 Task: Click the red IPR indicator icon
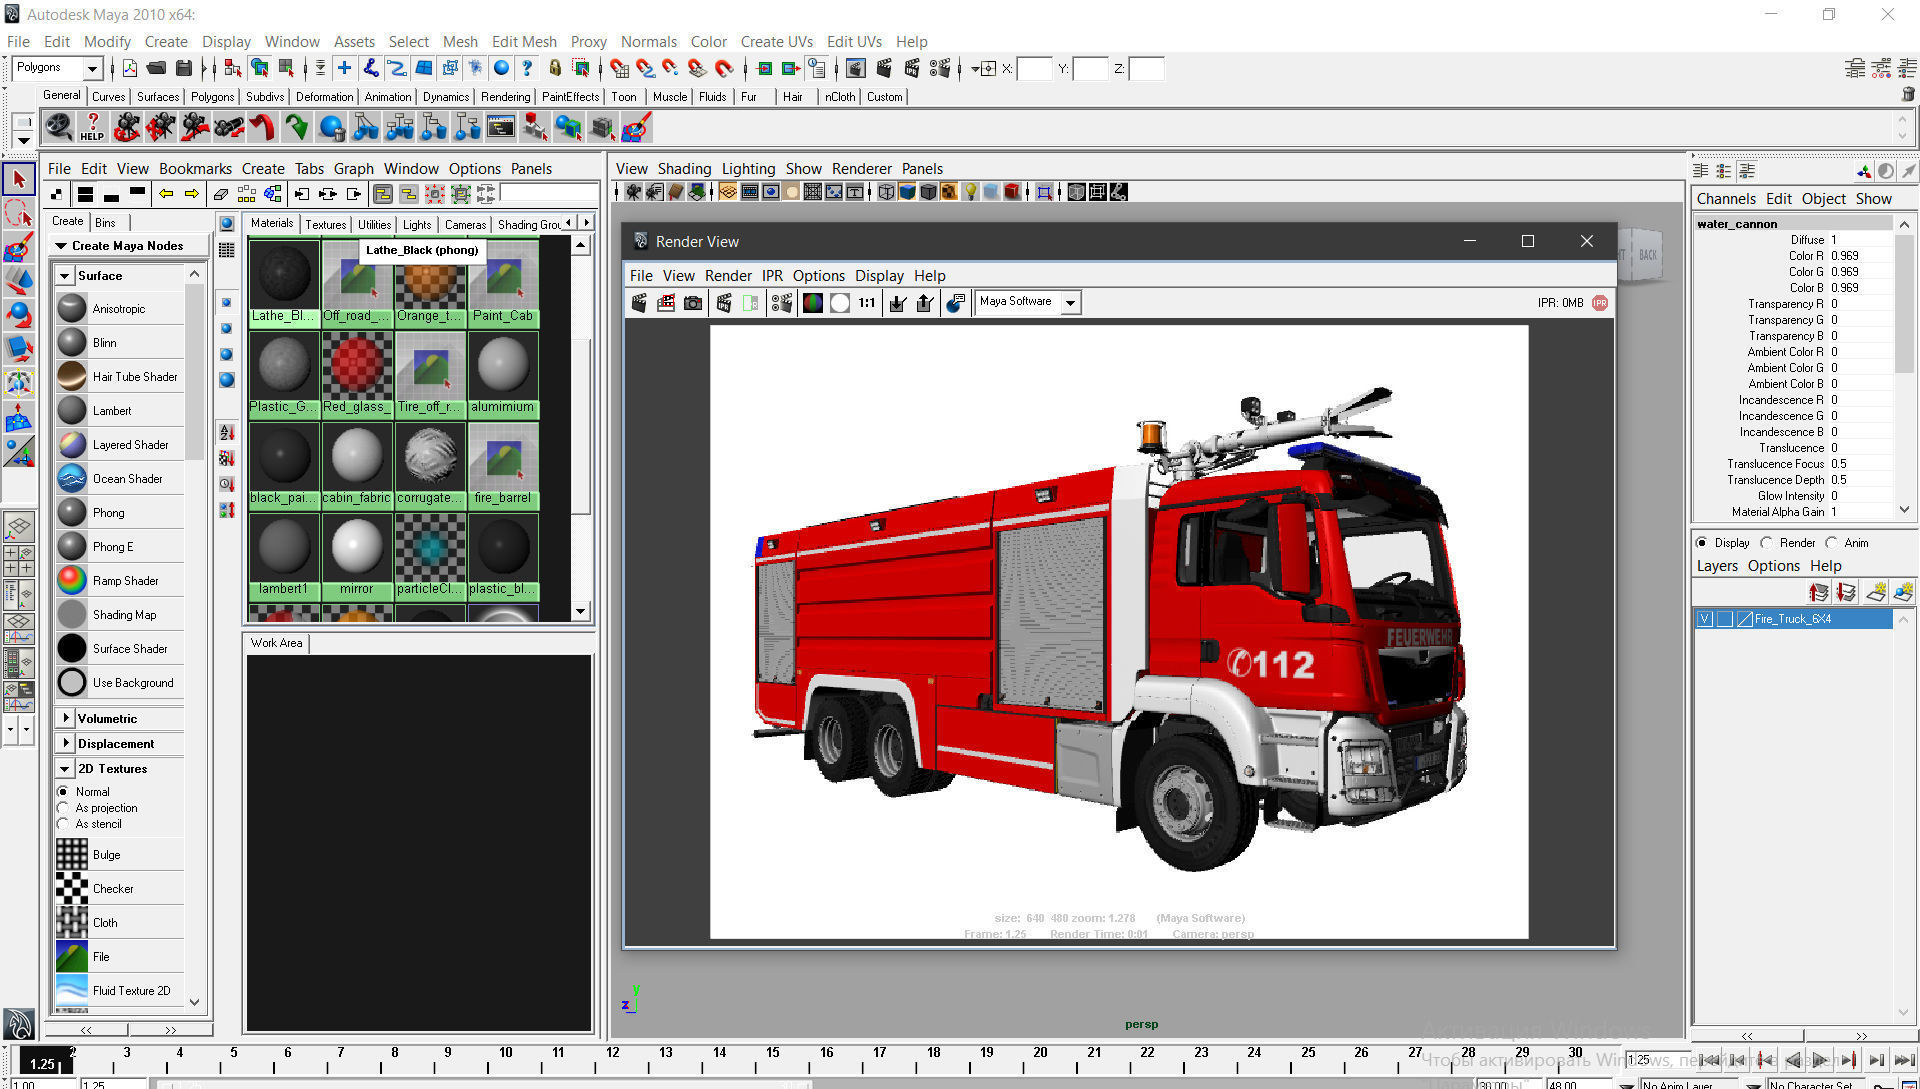coord(1600,303)
